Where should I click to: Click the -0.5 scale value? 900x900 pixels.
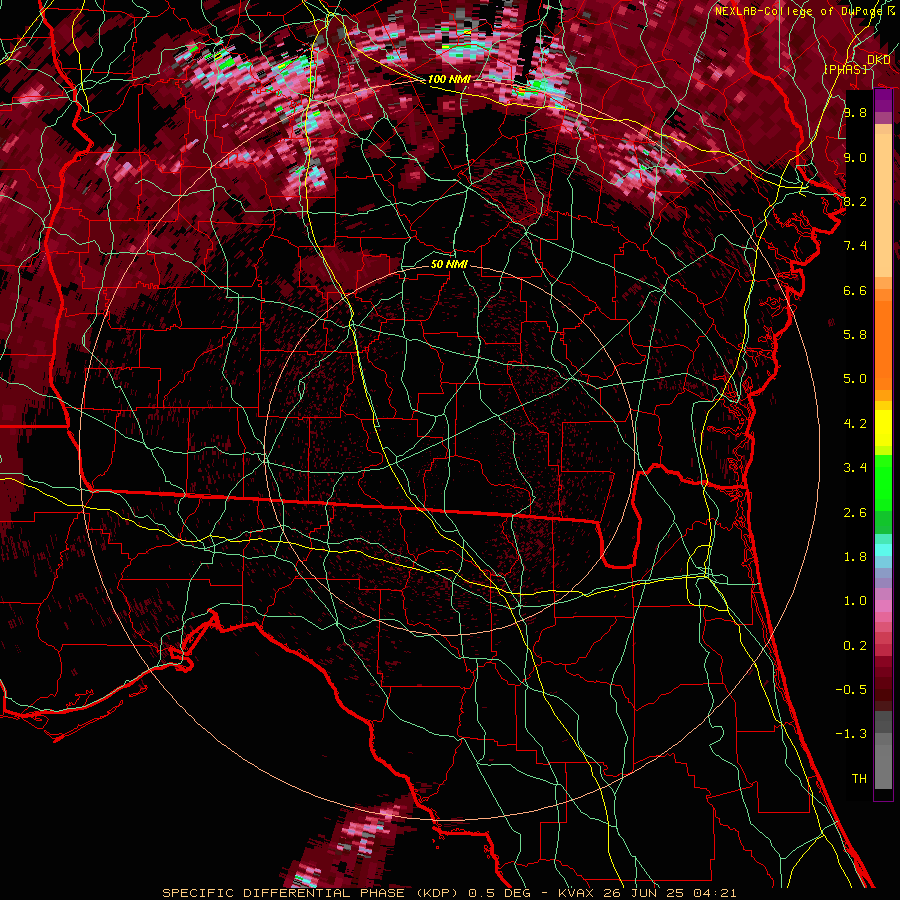point(851,689)
